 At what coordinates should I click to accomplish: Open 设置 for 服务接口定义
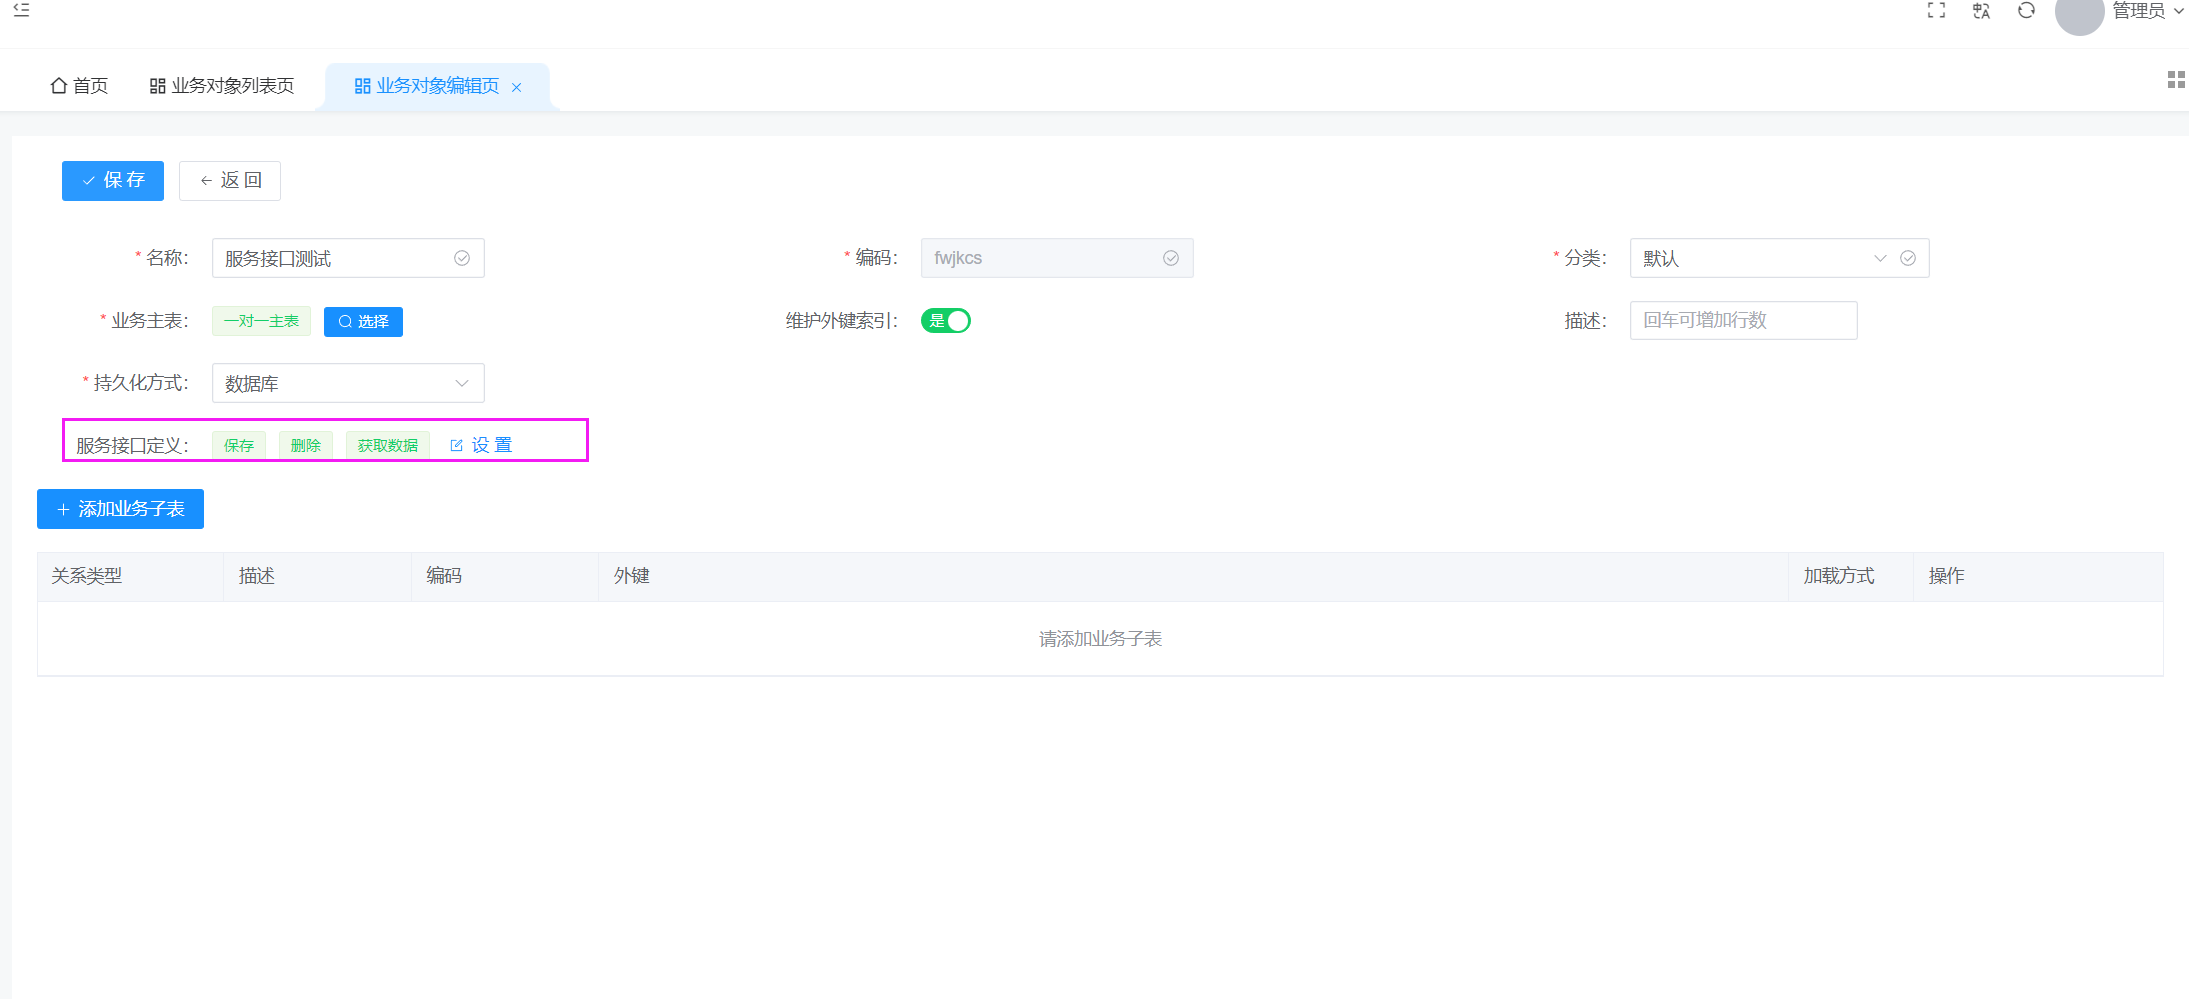click(481, 445)
